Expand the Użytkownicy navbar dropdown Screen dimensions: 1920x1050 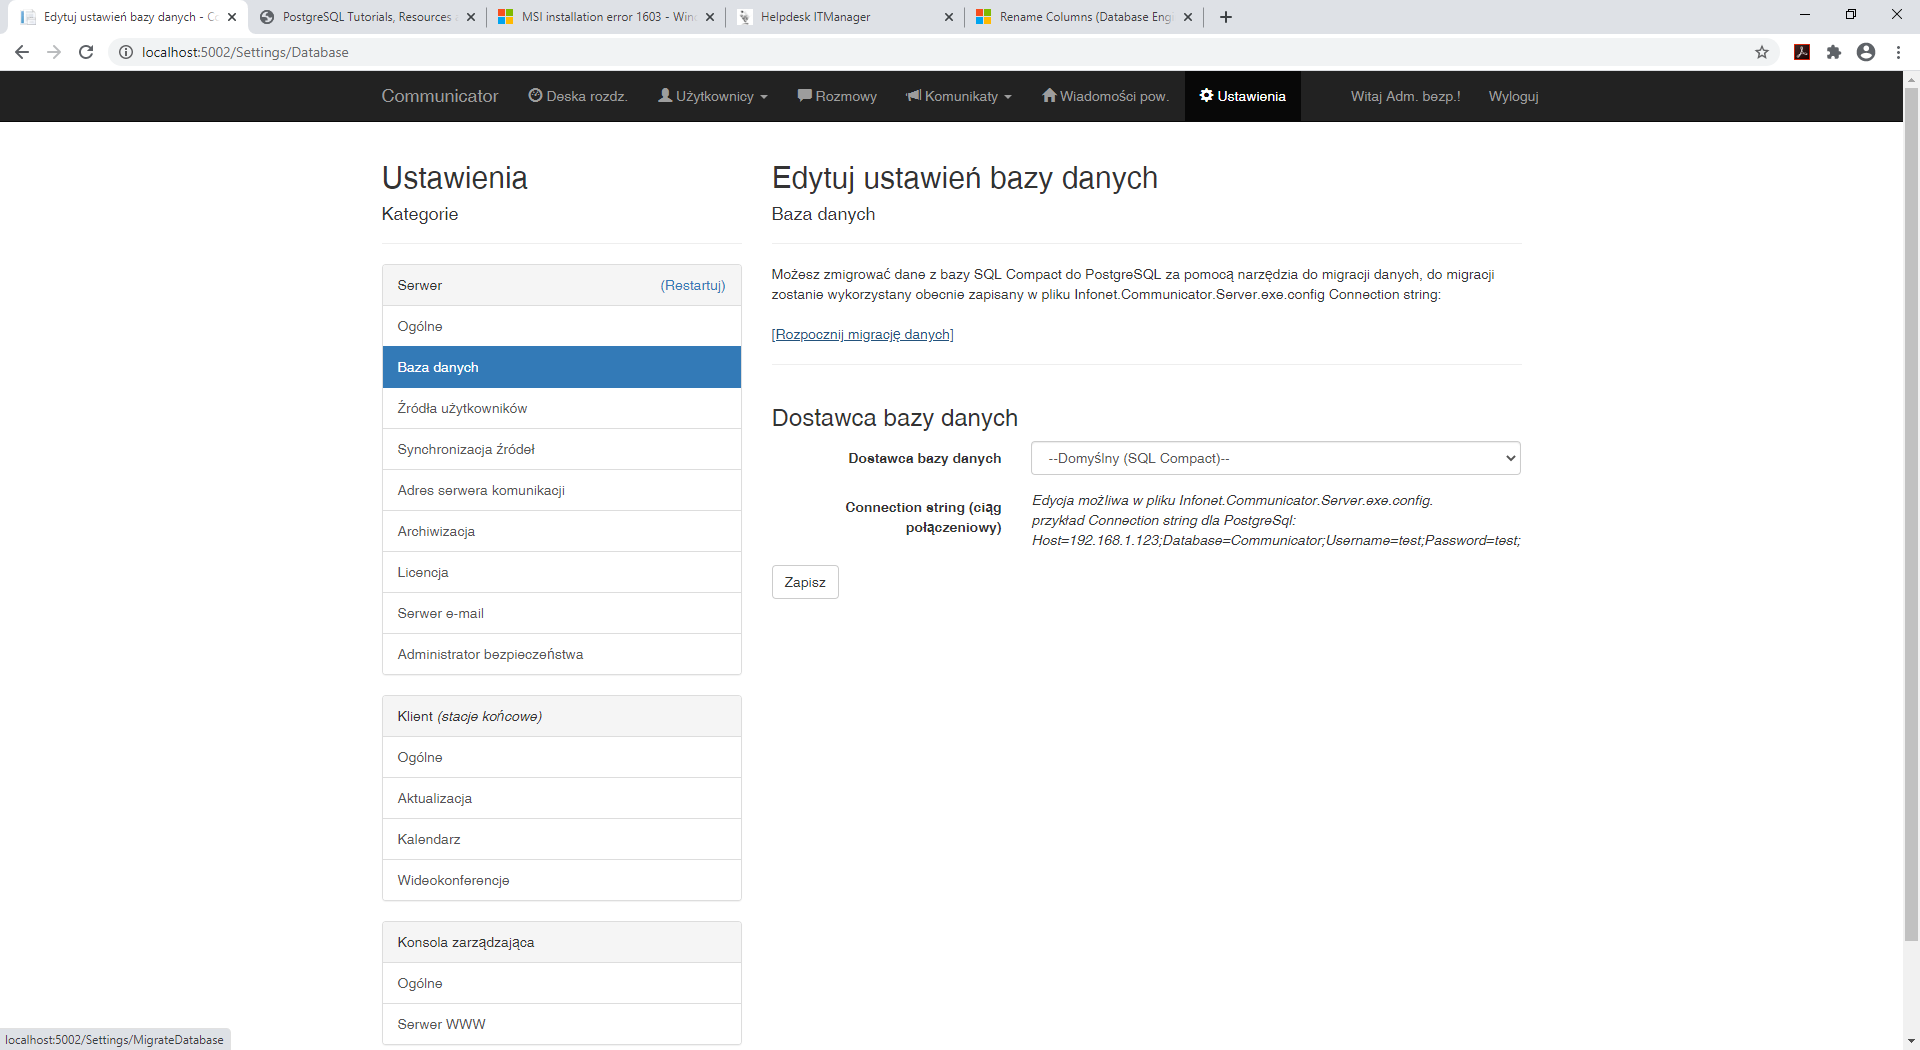tap(713, 96)
